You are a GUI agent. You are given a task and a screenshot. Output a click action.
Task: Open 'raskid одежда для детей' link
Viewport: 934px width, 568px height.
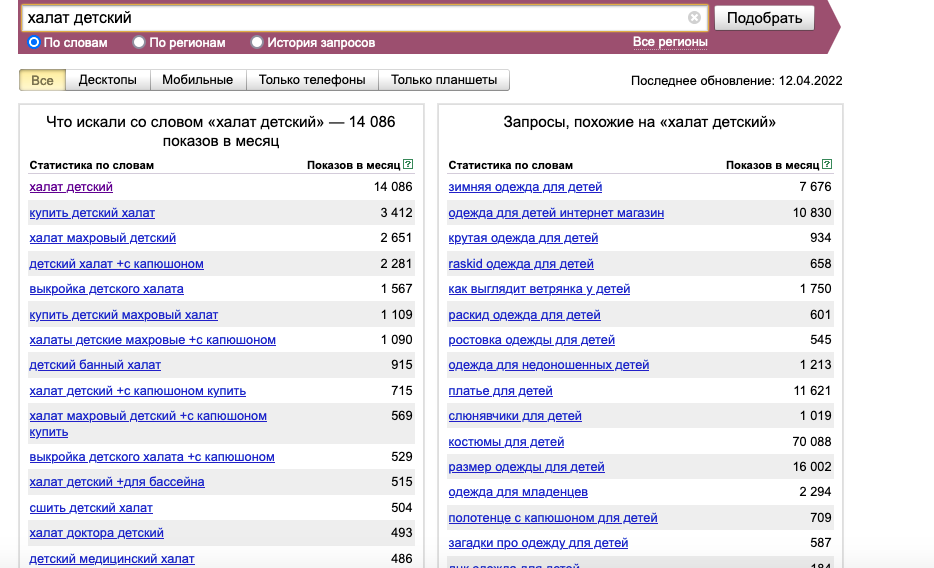[521, 264]
